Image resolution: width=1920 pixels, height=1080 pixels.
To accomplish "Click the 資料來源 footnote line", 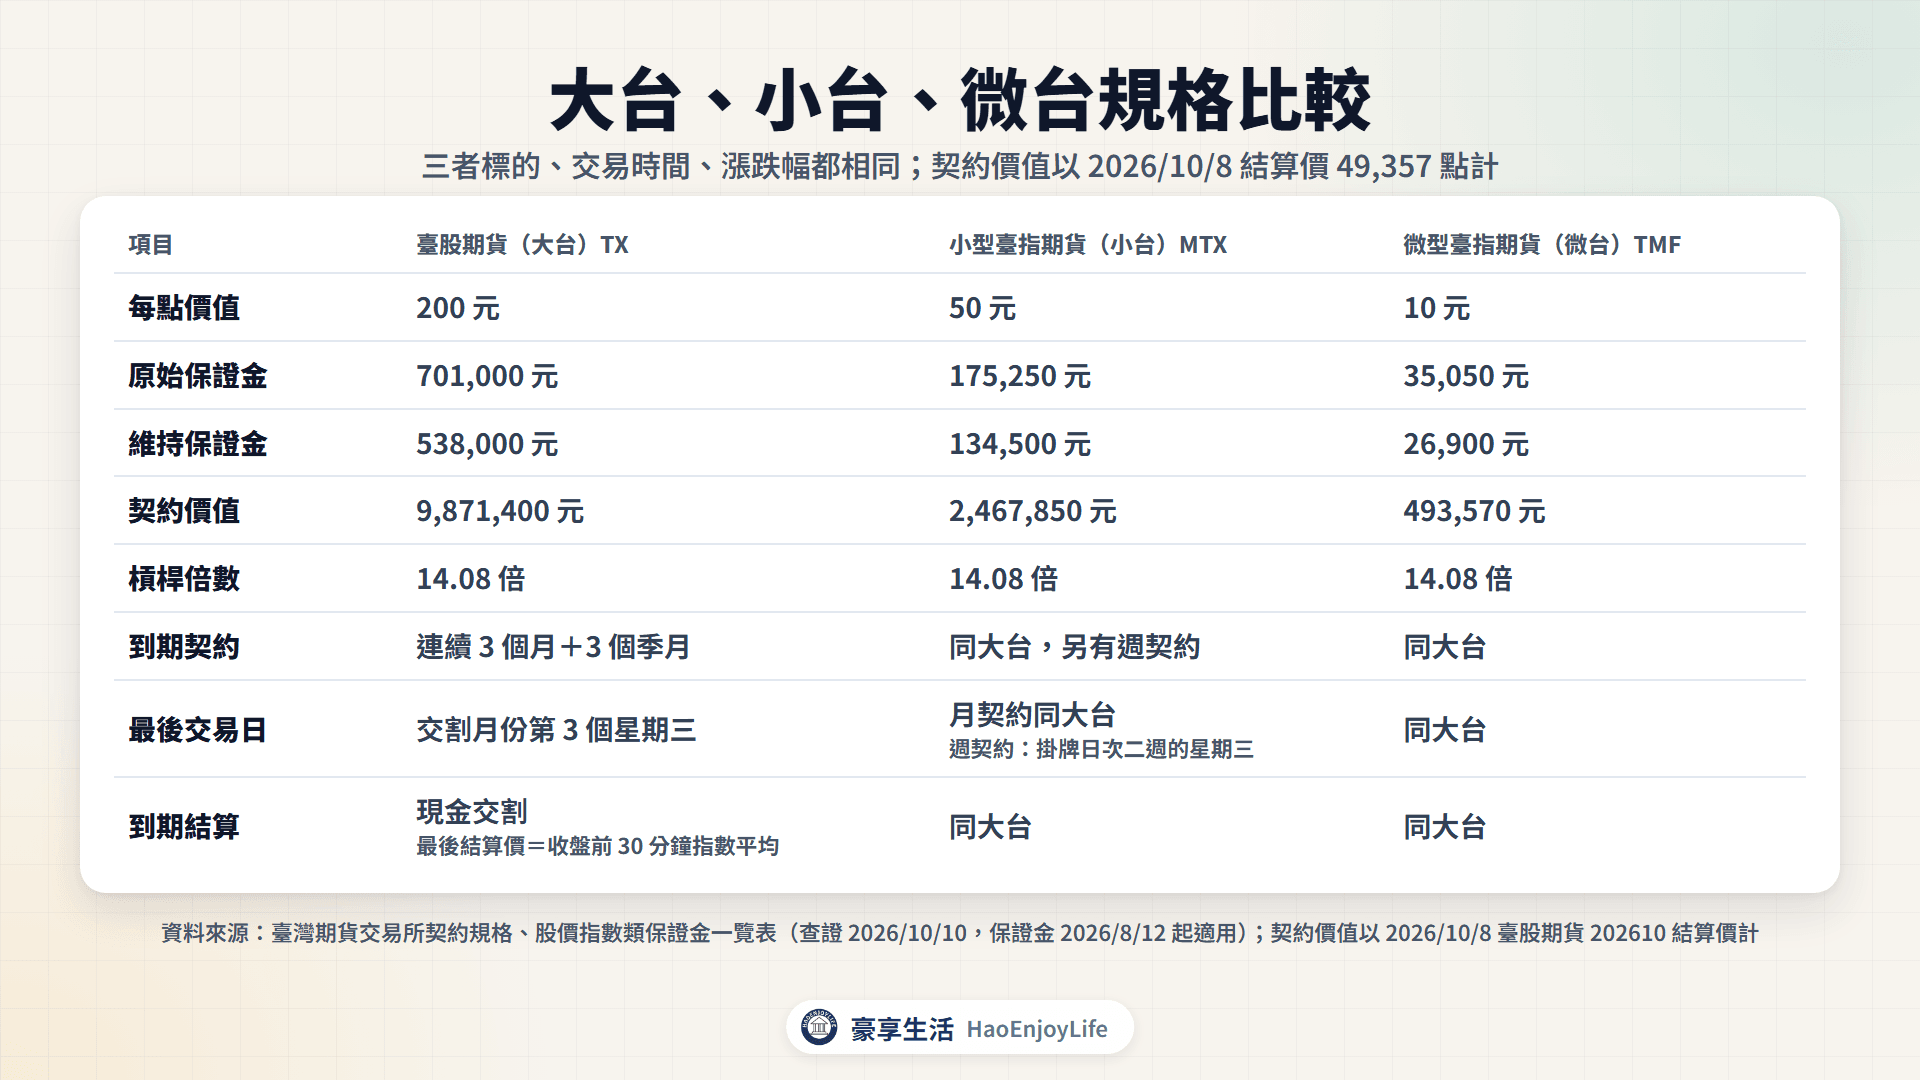I will (960, 933).
